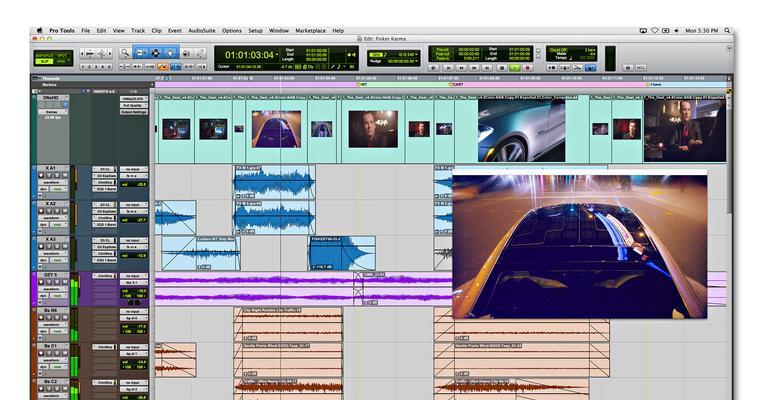Open the Grid value dropdown
The image size is (767, 400).
pos(416,54)
